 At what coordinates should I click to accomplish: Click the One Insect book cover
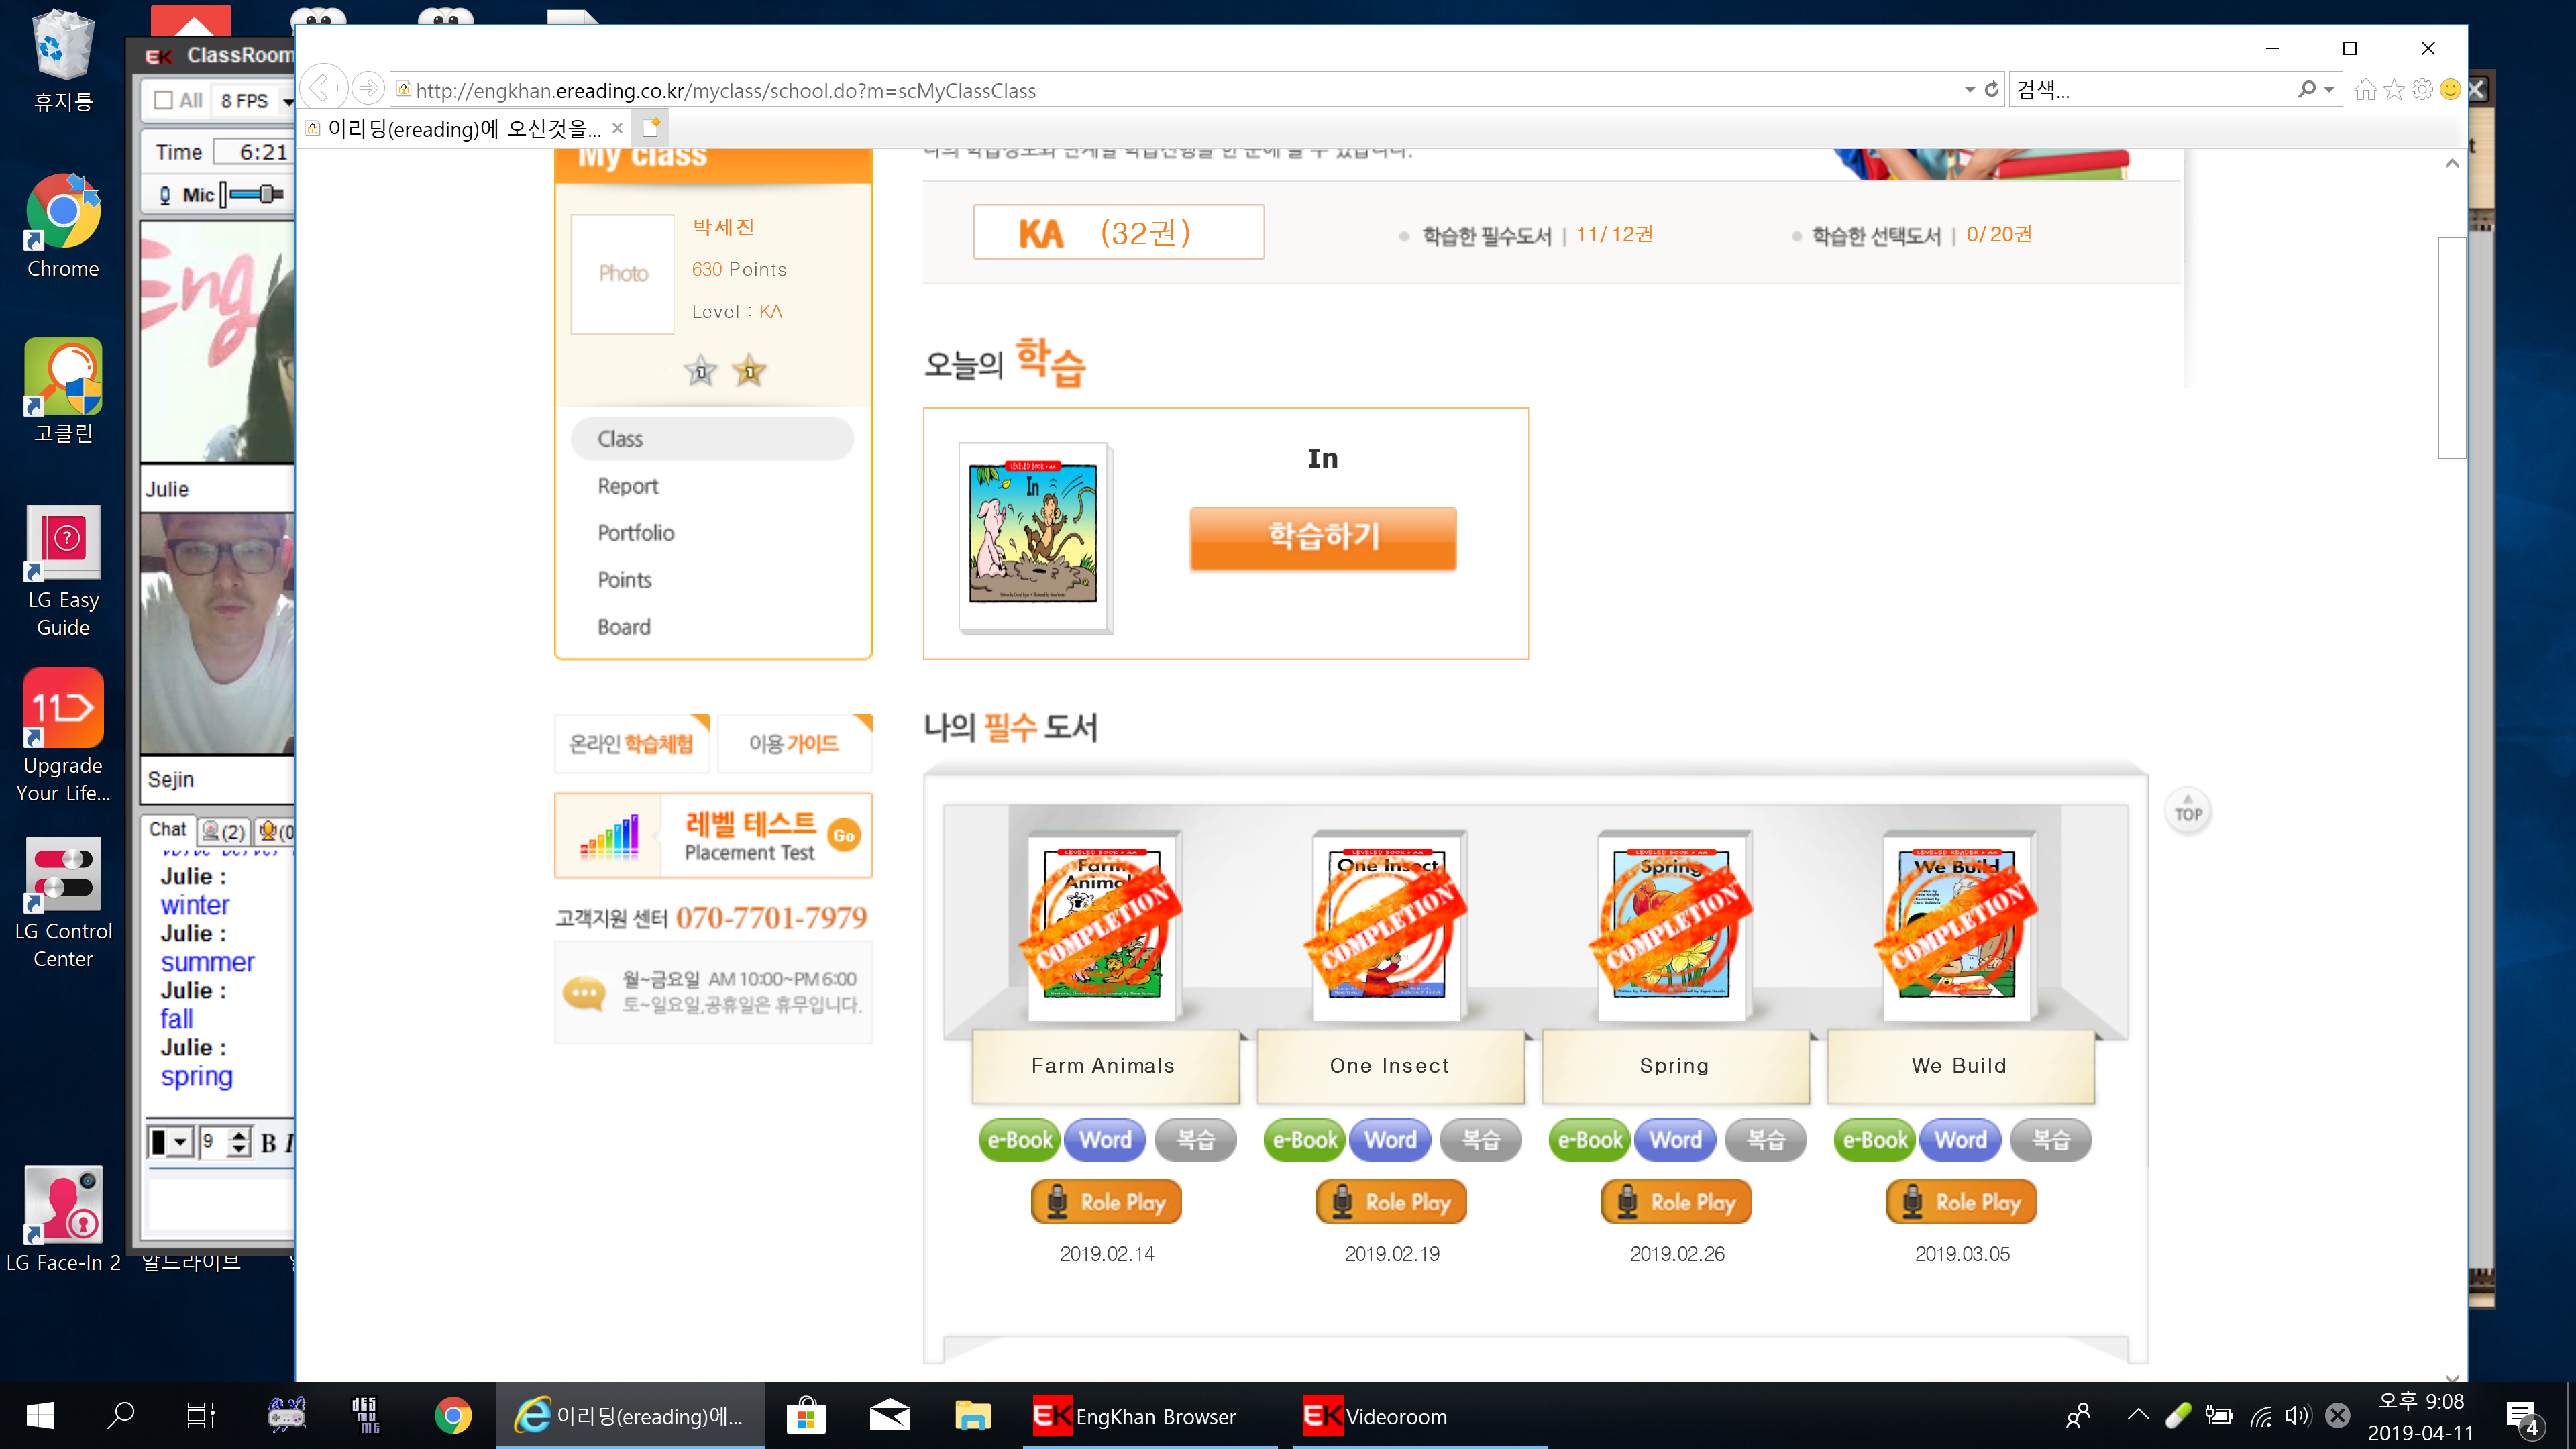pyautogui.click(x=1389, y=925)
